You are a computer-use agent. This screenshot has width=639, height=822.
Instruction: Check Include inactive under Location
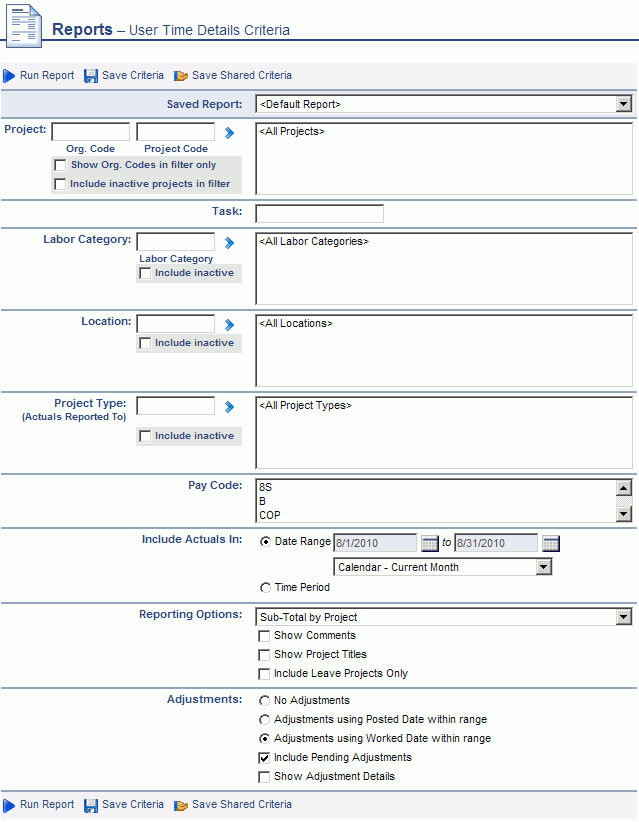tap(145, 343)
